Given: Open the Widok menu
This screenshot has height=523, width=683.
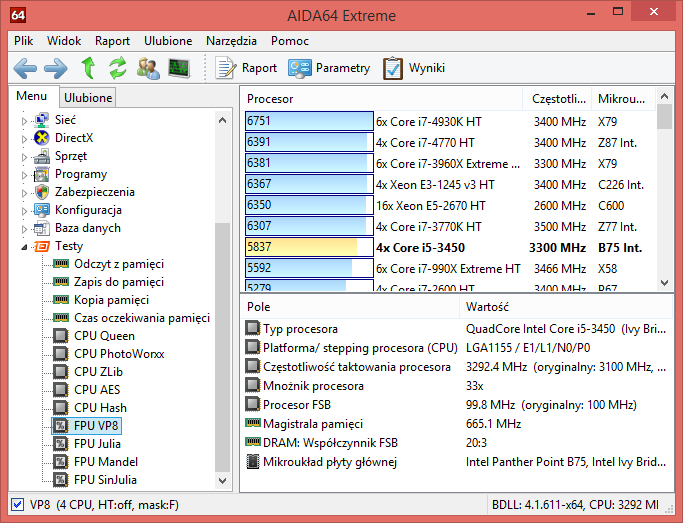Looking at the screenshot, I should coord(64,41).
